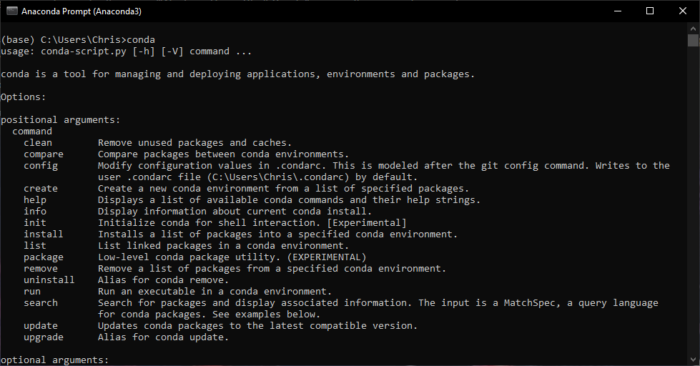This screenshot has height=366, width=700.
Task: Click the 'clean' command entry
Action: (38, 143)
